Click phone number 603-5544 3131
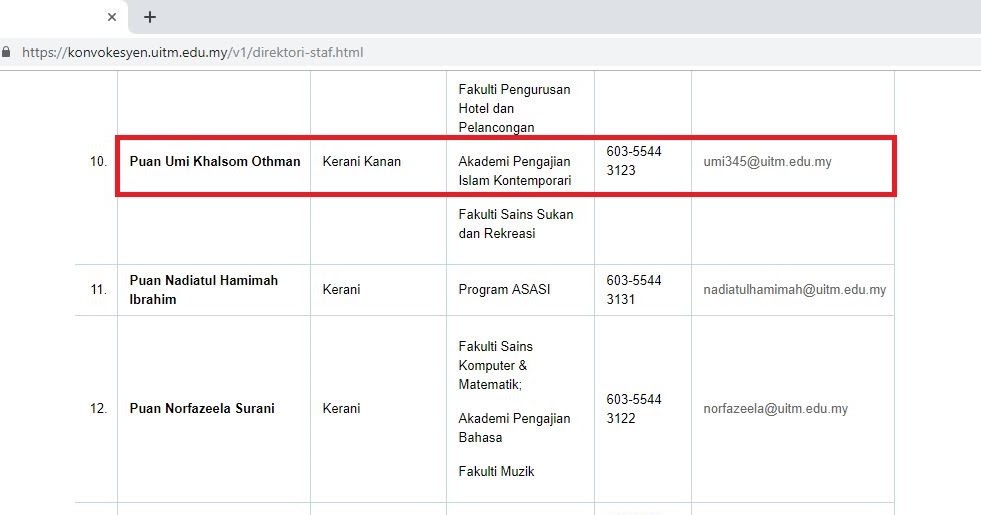 (634, 290)
